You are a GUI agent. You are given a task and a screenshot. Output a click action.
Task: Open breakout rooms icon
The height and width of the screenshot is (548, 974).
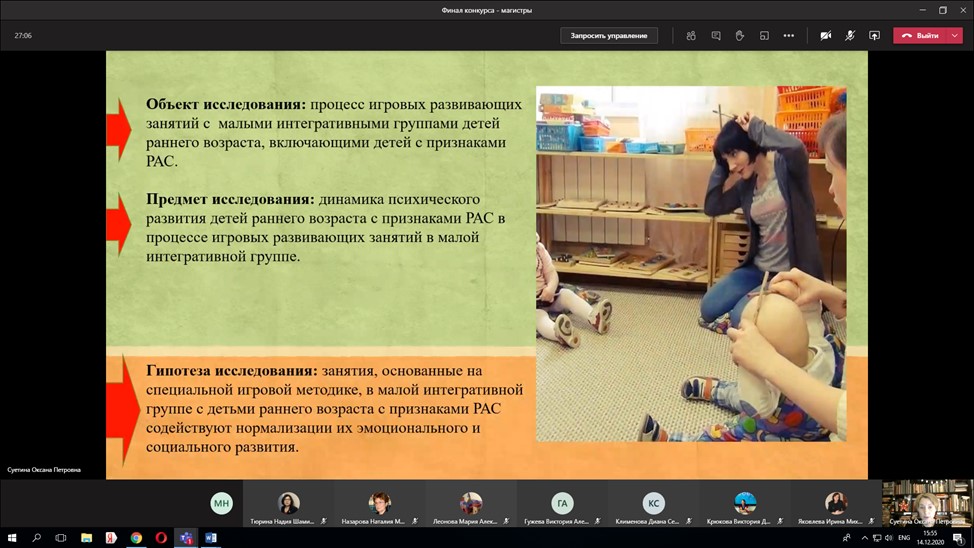(764, 35)
